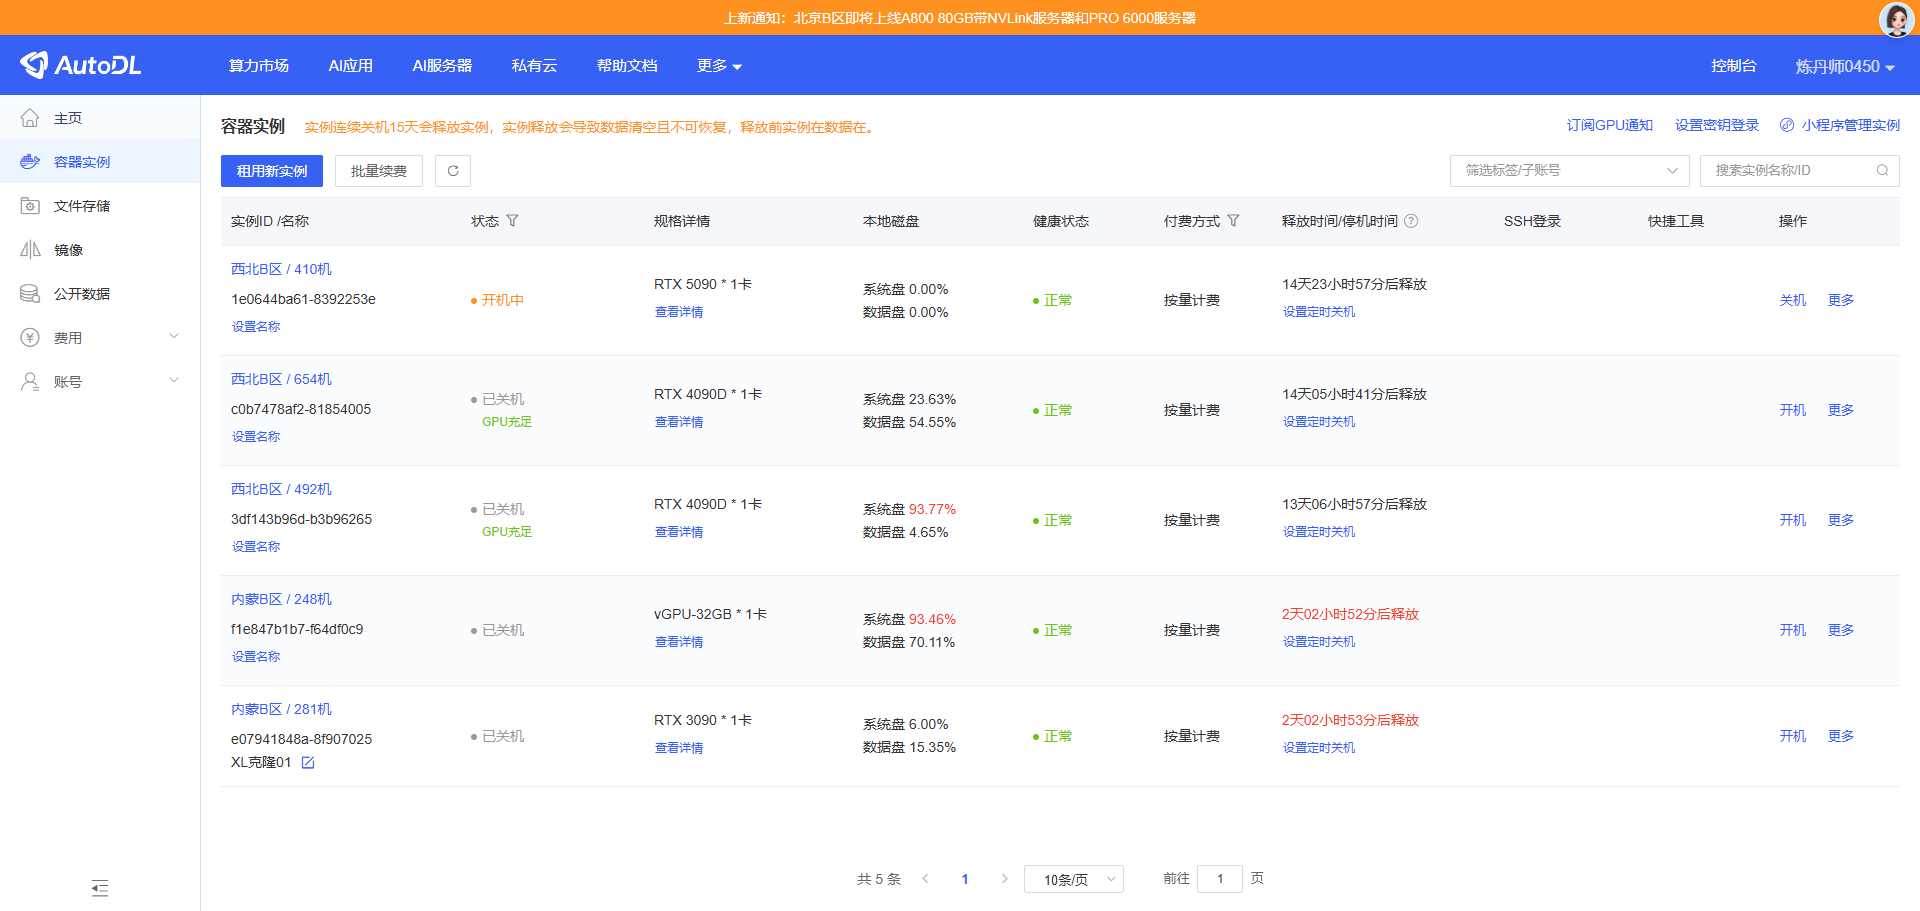Viewport: 1920px width, 911px height.
Task: Click the 前往 page number input box
Action: click(1219, 879)
